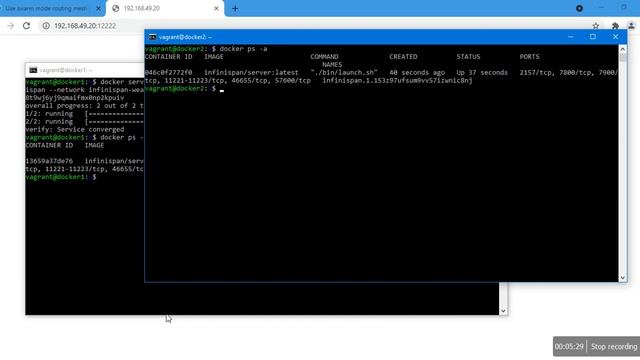Click the COMMAND column header in docker2
The width and height of the screenshot is (640, 360).
(324, 57)
